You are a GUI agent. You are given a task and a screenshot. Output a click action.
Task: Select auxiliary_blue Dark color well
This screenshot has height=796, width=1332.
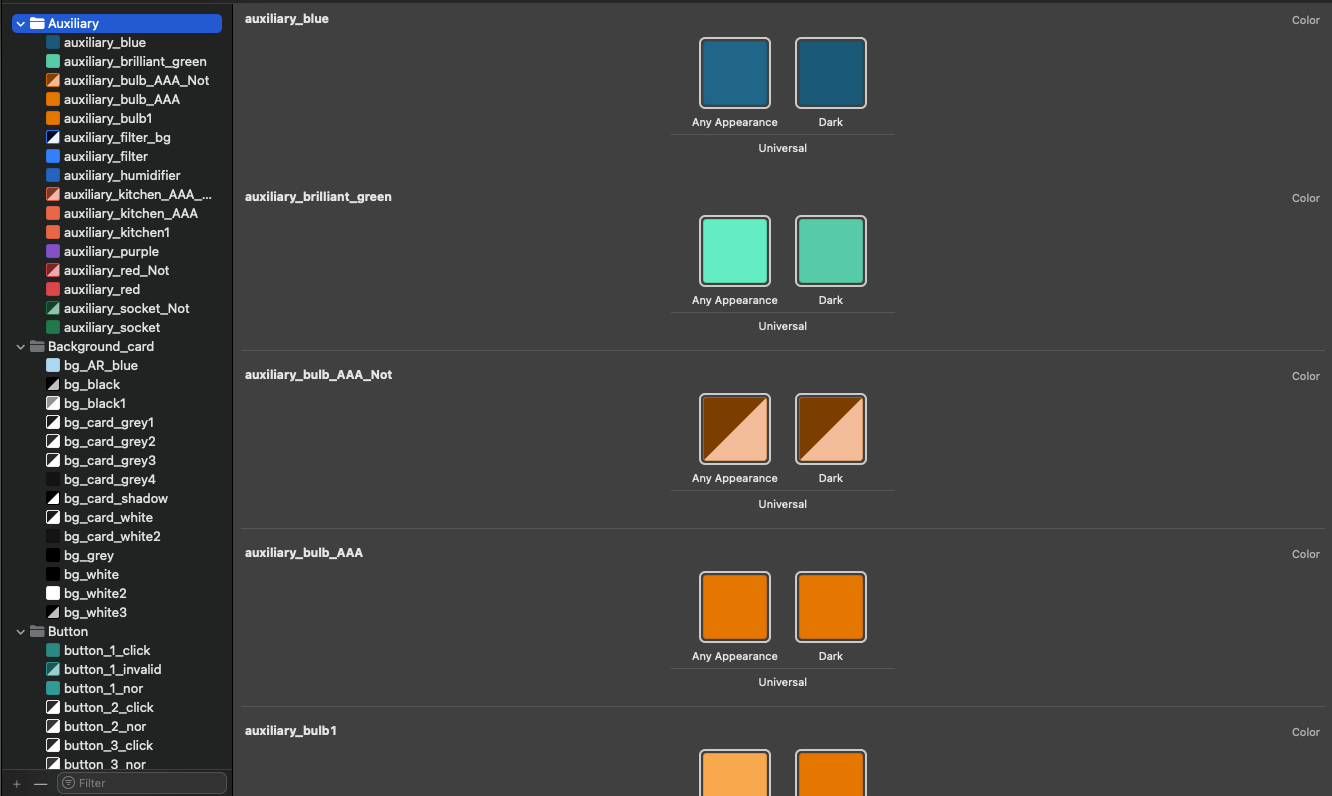(x=831, y=73)
